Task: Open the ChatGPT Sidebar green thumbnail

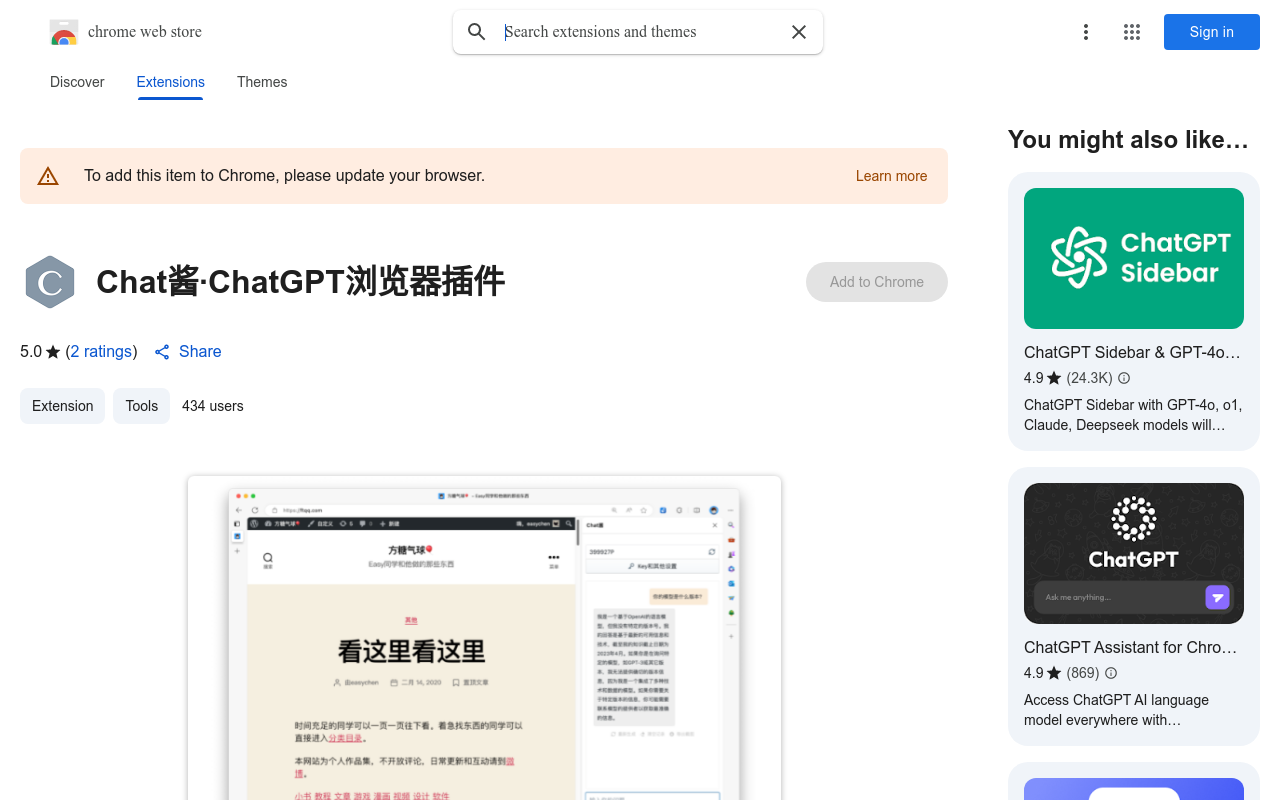Action: click(x=1134, y=258)
